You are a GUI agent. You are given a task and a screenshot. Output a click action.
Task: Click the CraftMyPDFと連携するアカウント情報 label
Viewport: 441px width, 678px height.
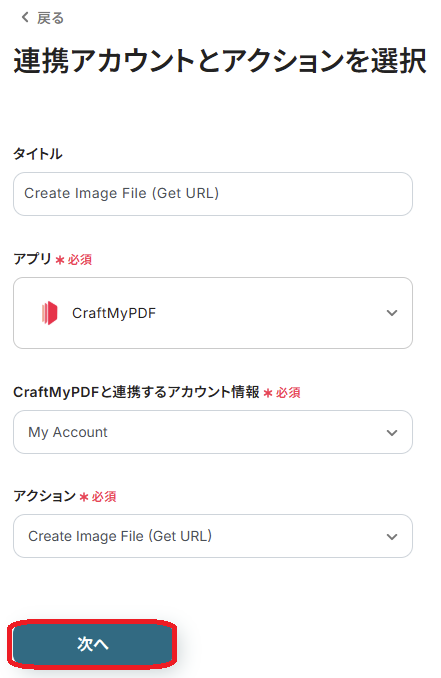tap(136, 392)
